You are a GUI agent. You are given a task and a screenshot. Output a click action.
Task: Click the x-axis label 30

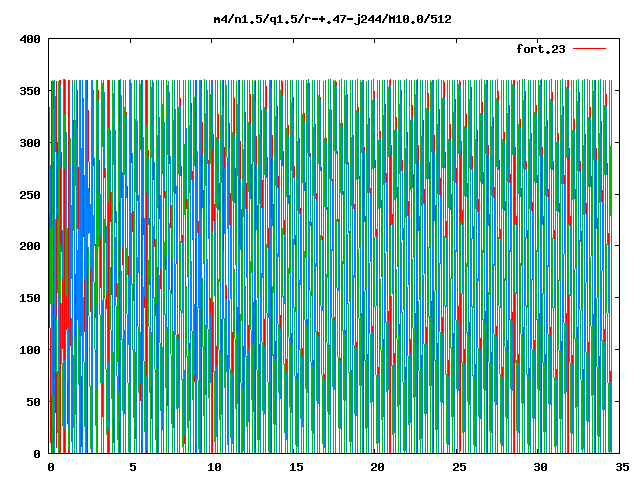540,467
